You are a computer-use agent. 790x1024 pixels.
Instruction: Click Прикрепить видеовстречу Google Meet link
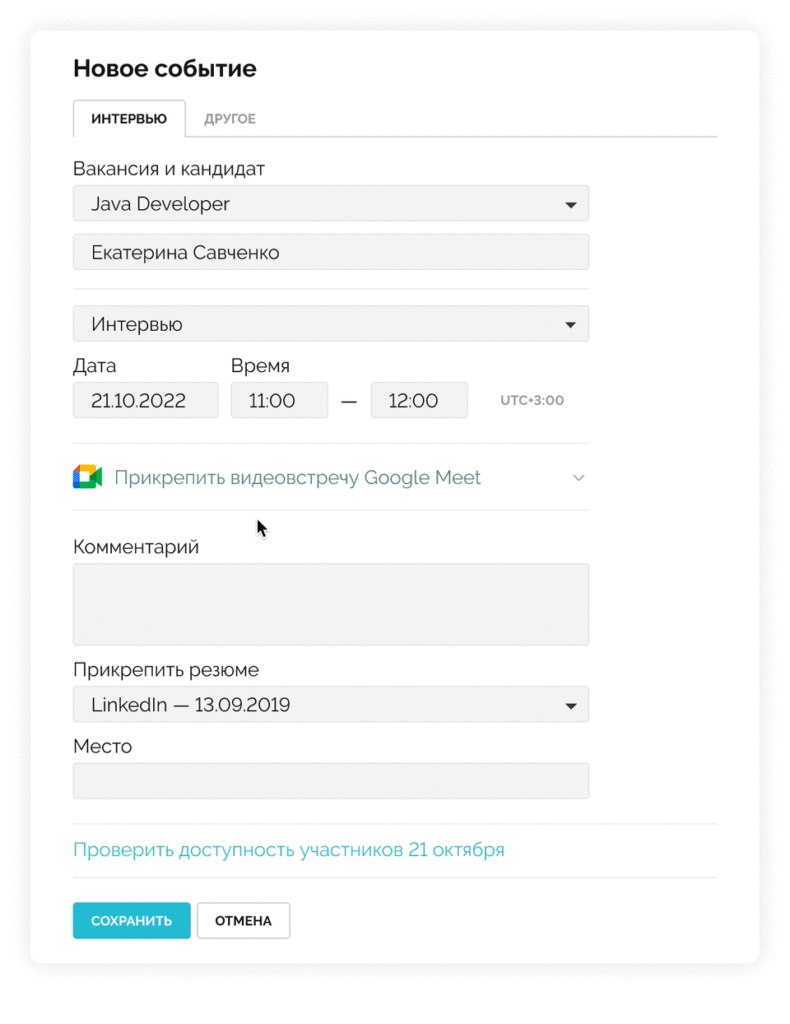[297, 478]
